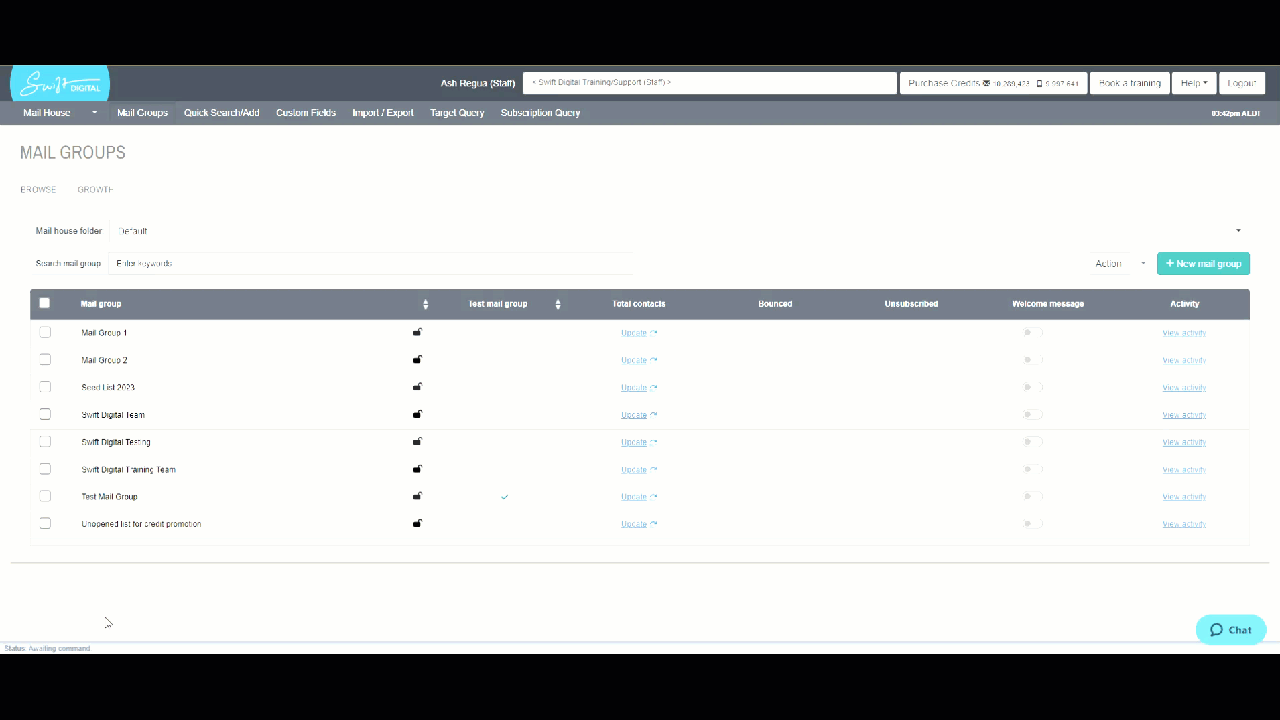This screenshot has height=720, width=1280.
Task: Open Target Query menu item
Action: tap(457, 113)
